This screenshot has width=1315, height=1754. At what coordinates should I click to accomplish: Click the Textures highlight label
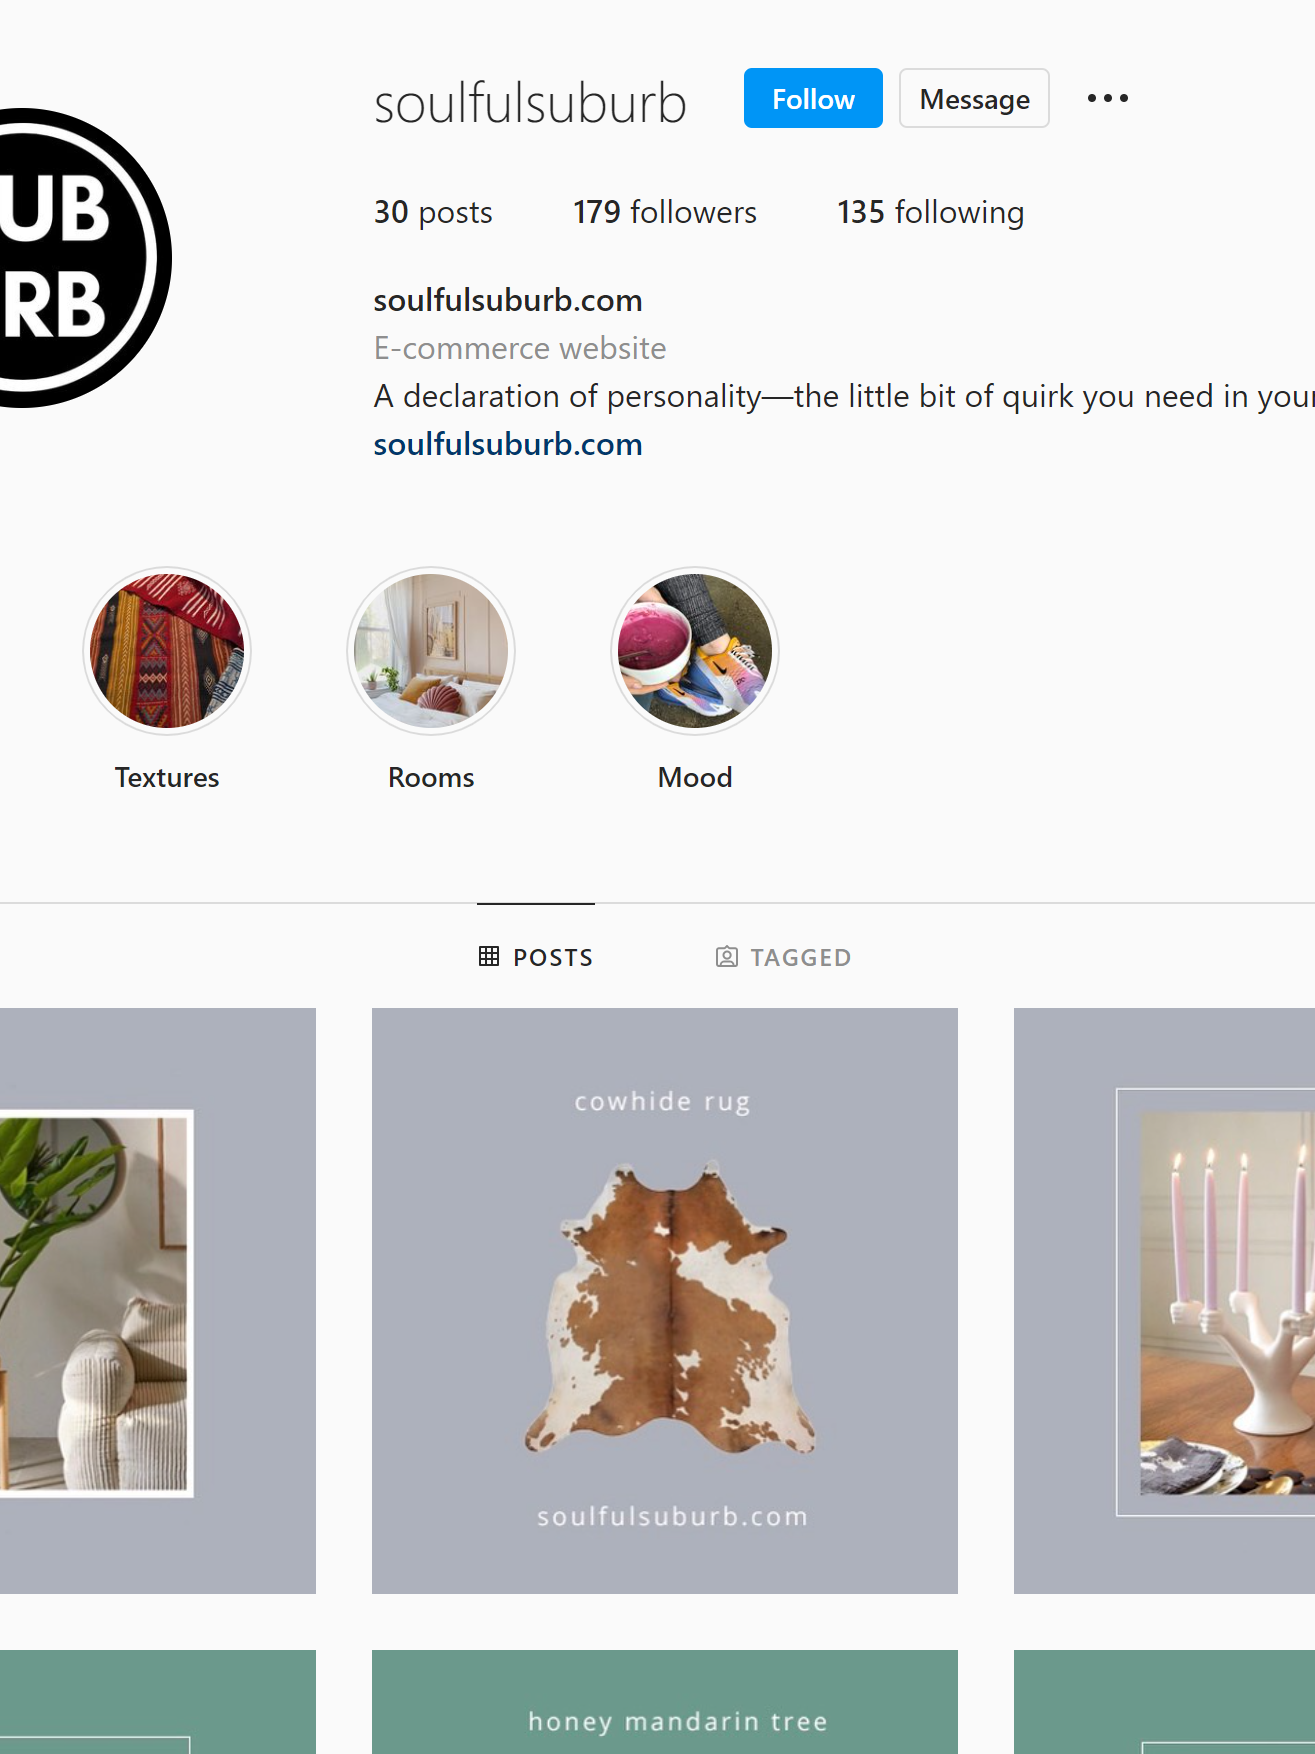point(167,777)
